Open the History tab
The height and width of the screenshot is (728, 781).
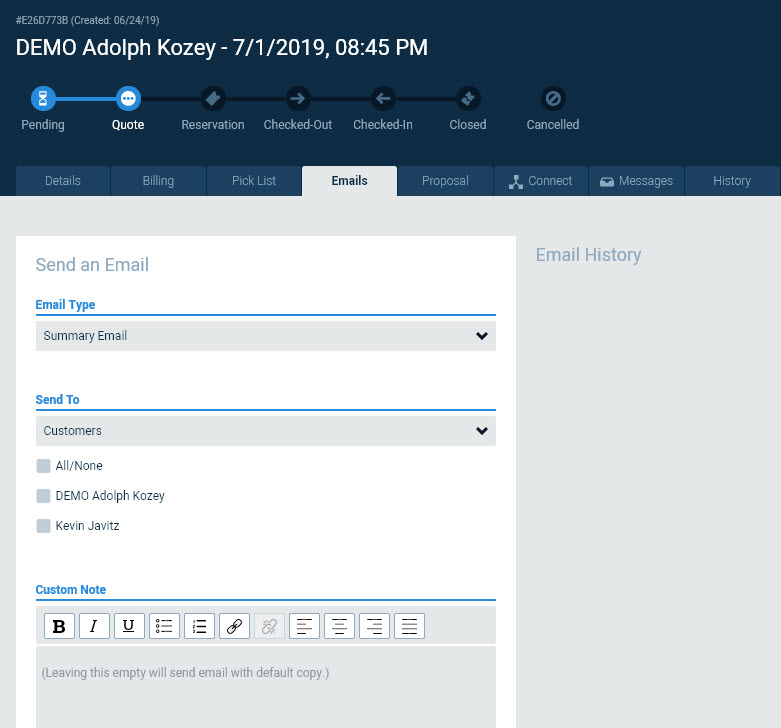732,181
